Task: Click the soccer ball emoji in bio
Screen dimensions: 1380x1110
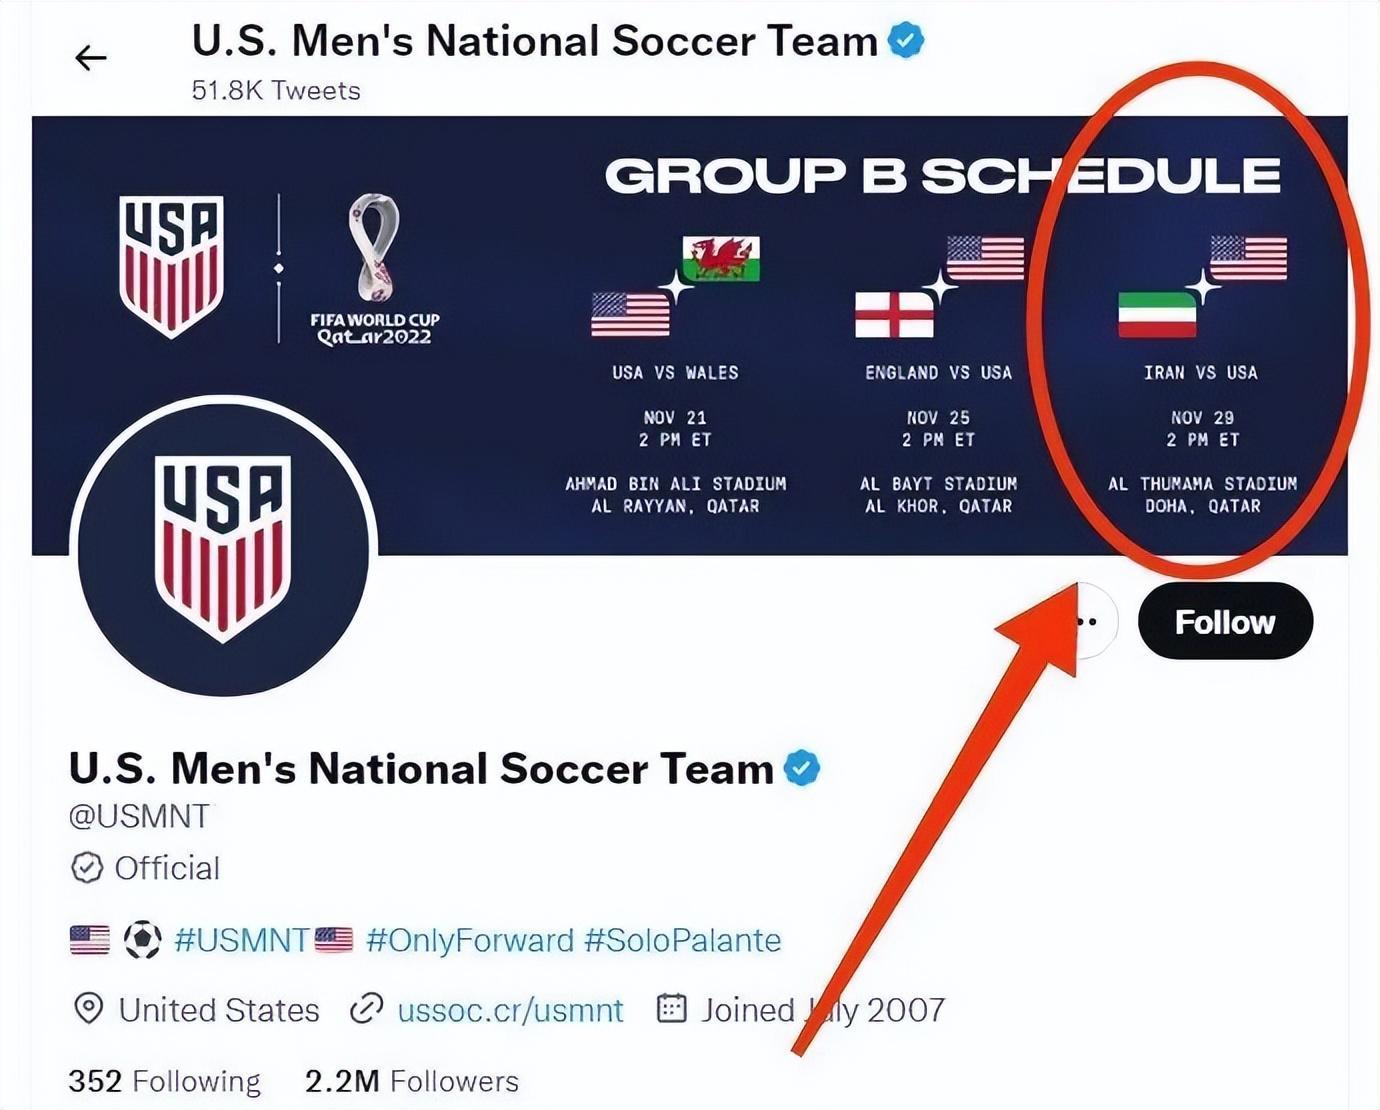Action: click(142, 940)
